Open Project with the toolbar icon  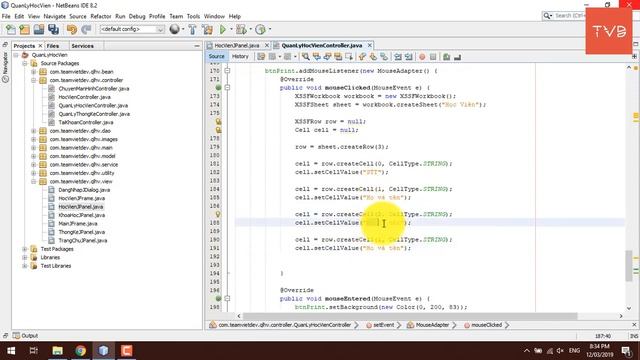[x=39, y=29]
